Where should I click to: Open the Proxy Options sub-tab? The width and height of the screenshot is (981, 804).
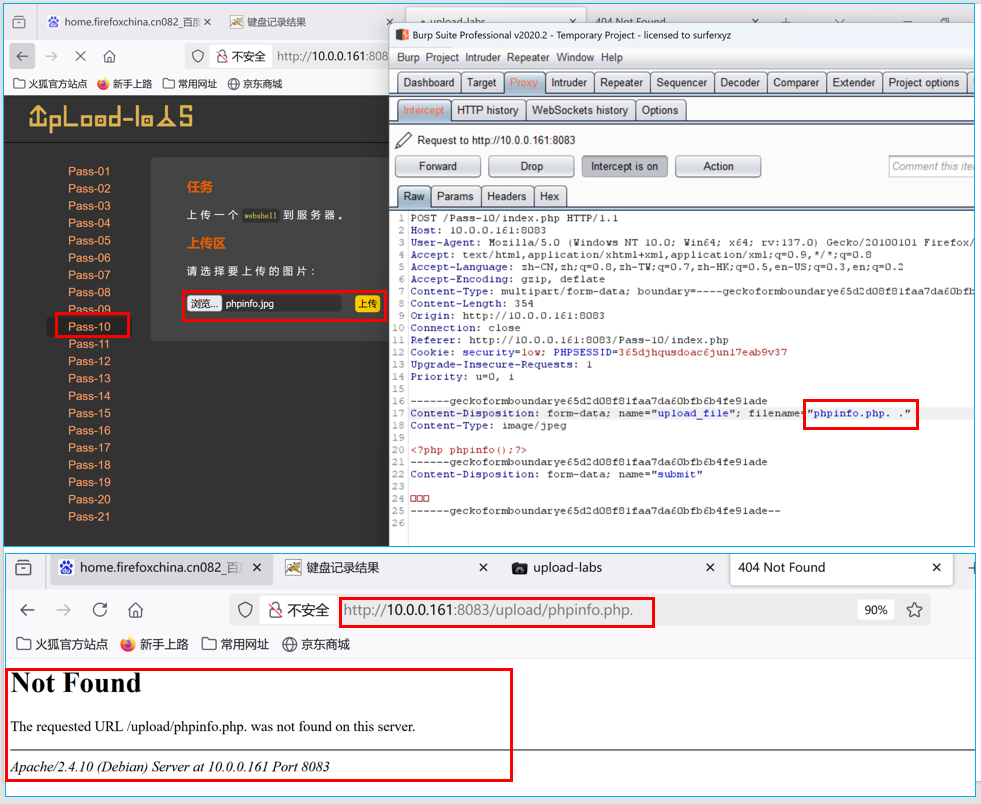click(x=659, y=110)
